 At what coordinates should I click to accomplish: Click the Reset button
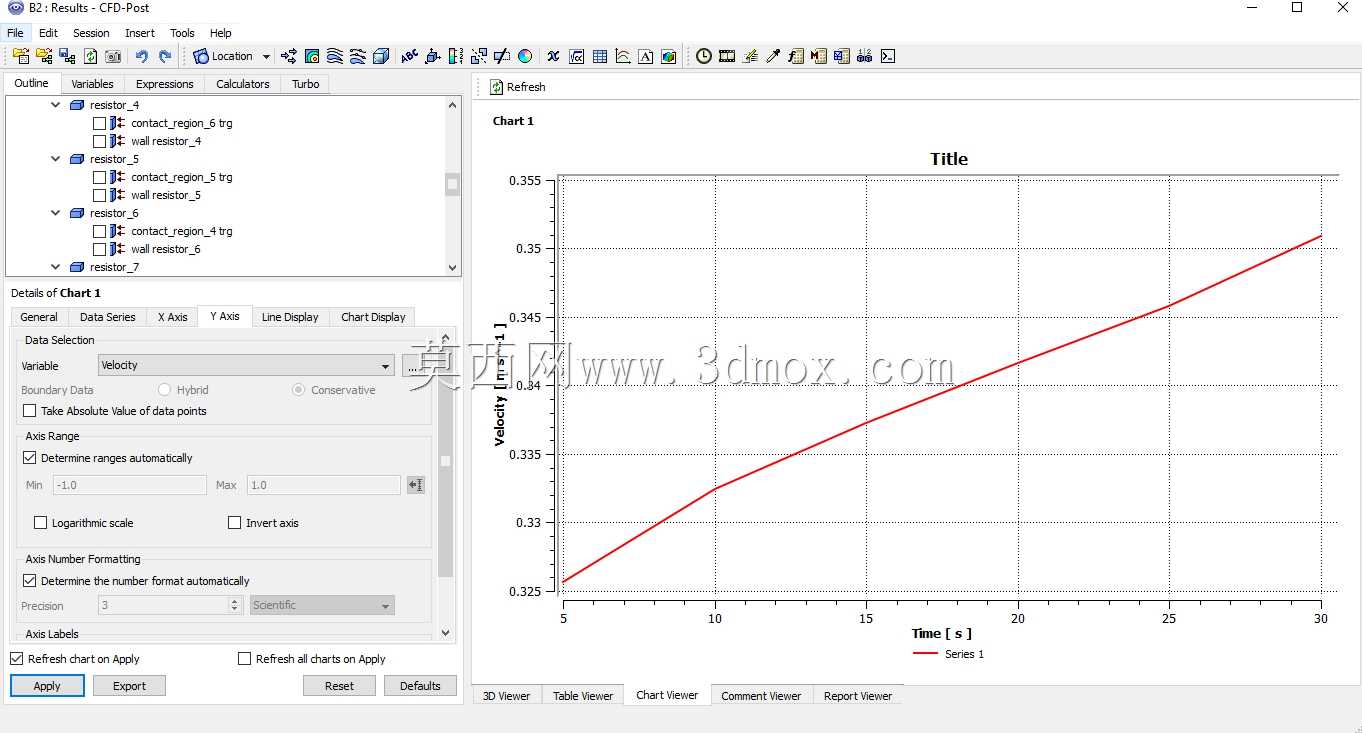click(x=339, y=686)
